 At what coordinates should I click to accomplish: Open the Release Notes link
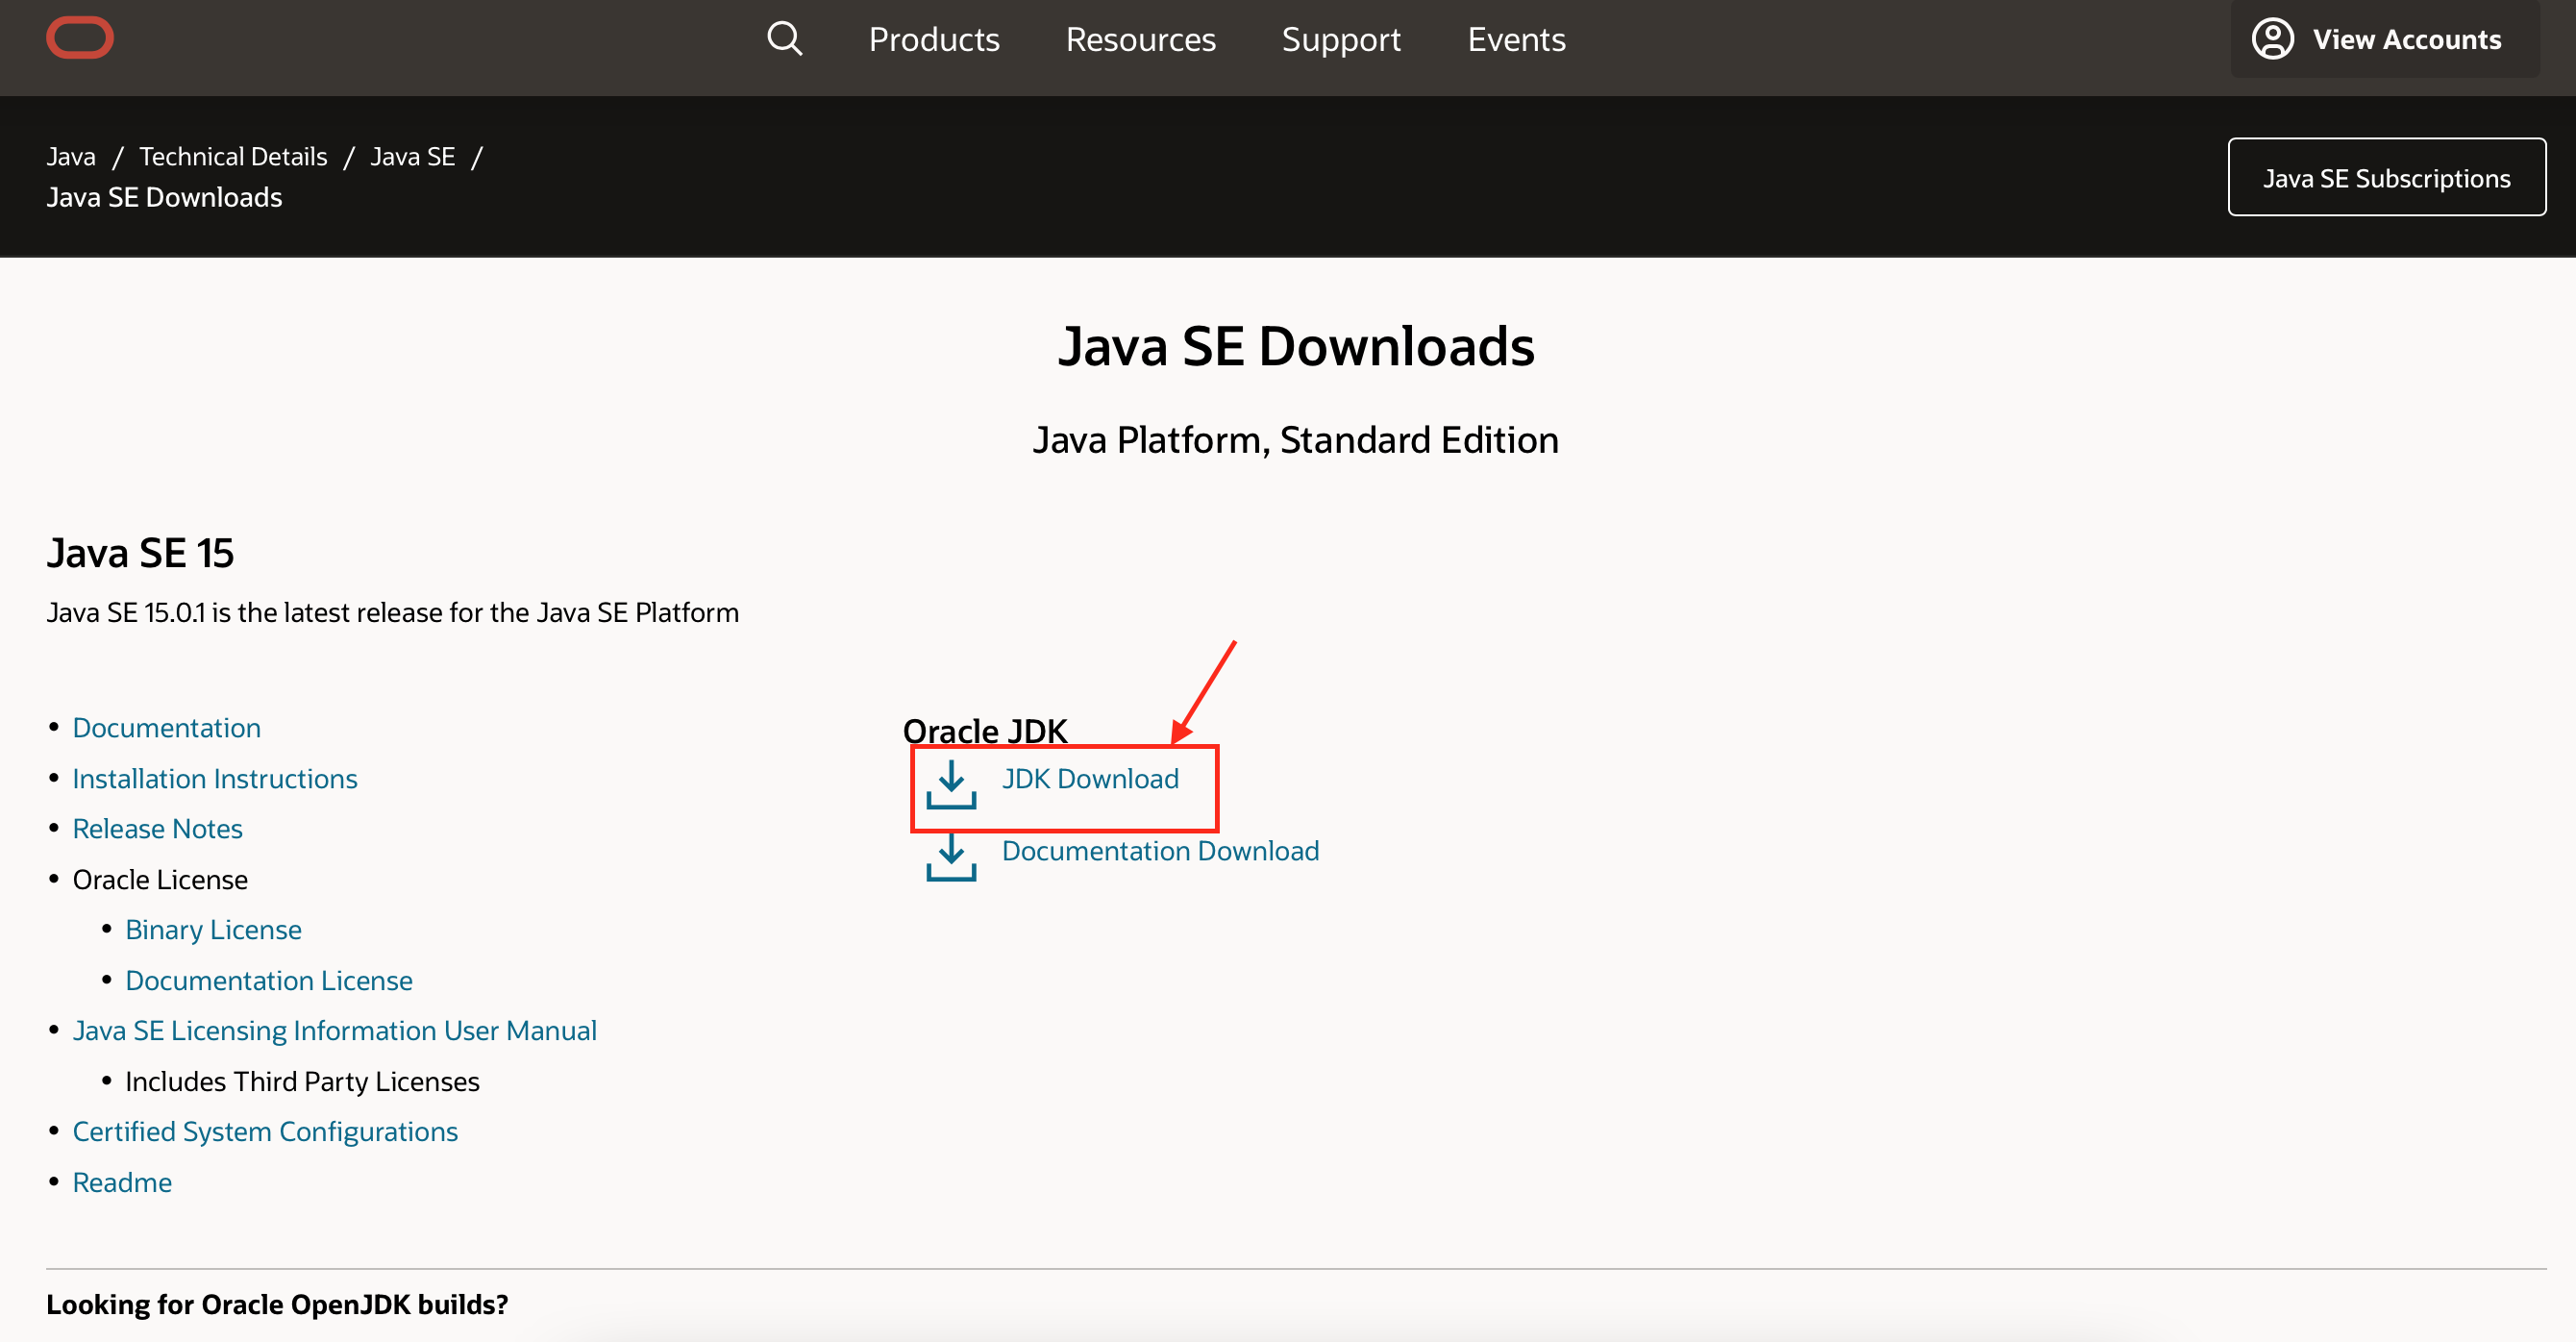157,829
